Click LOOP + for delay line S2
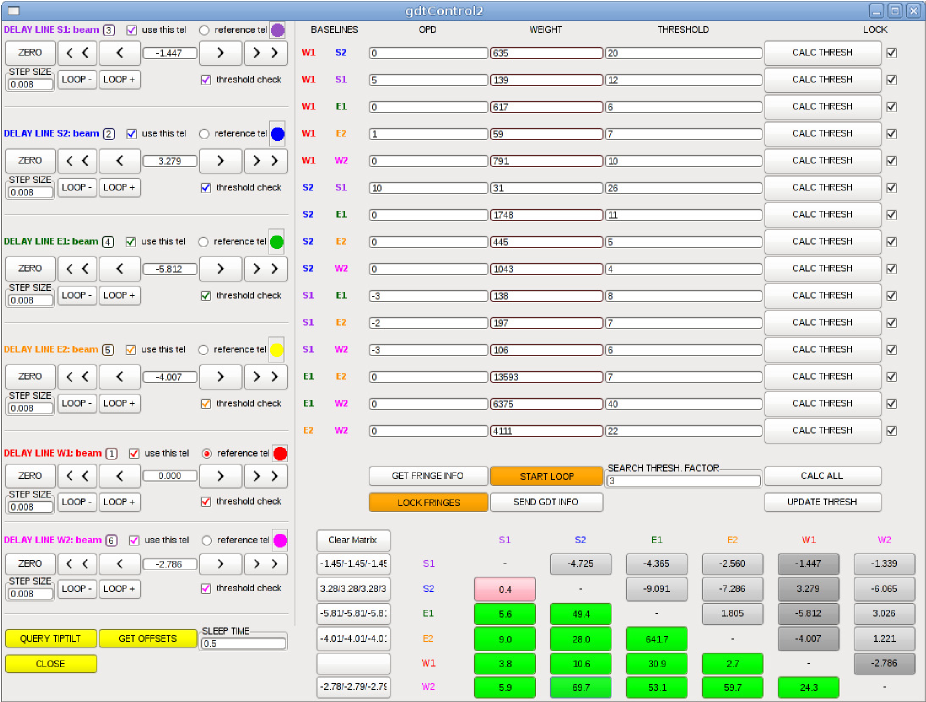Image resolution: width=926 pixels, height=702 pixels. click(119, 188)
